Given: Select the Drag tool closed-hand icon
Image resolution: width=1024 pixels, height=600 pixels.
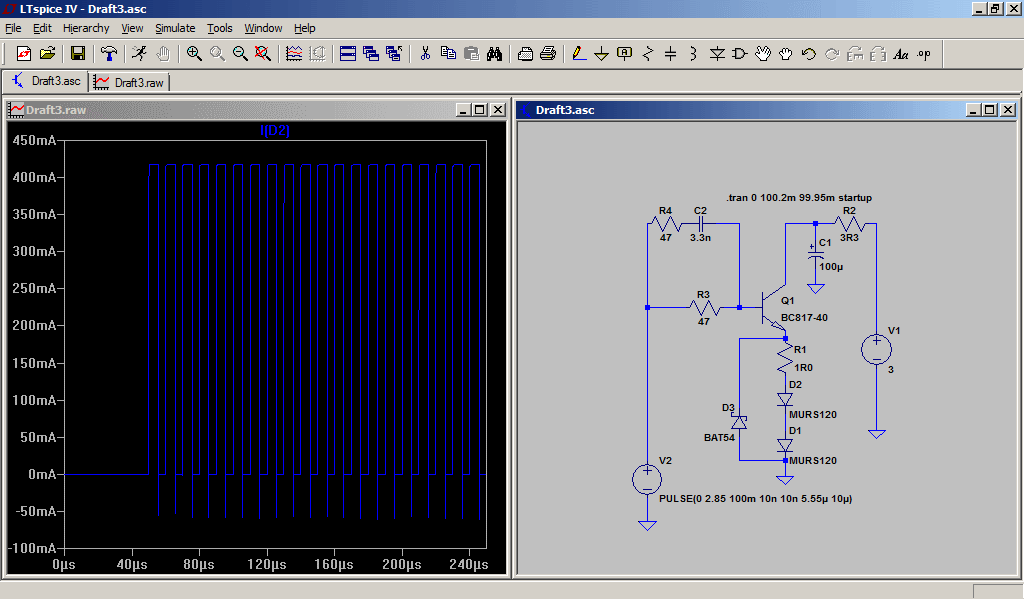Looking at the screenshot, I should point(786,54).
